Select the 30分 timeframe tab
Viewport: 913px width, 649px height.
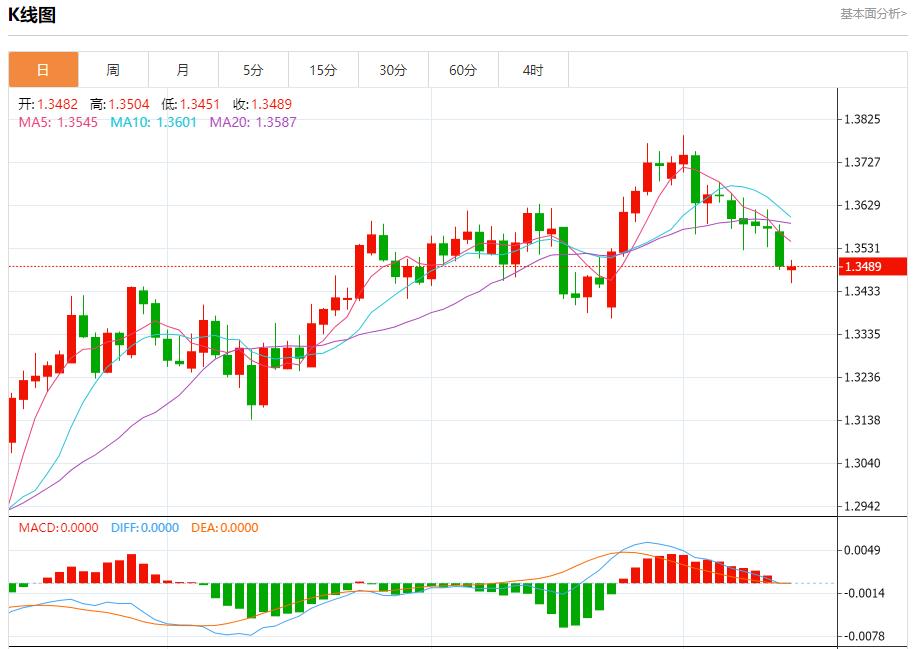coord(393,70)
